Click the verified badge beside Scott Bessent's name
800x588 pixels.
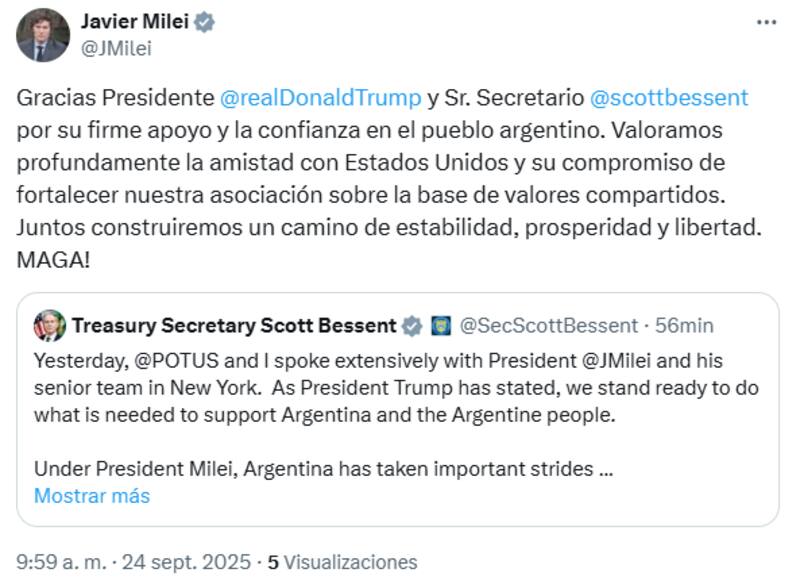pyautogui.click(x=412, y=326)
